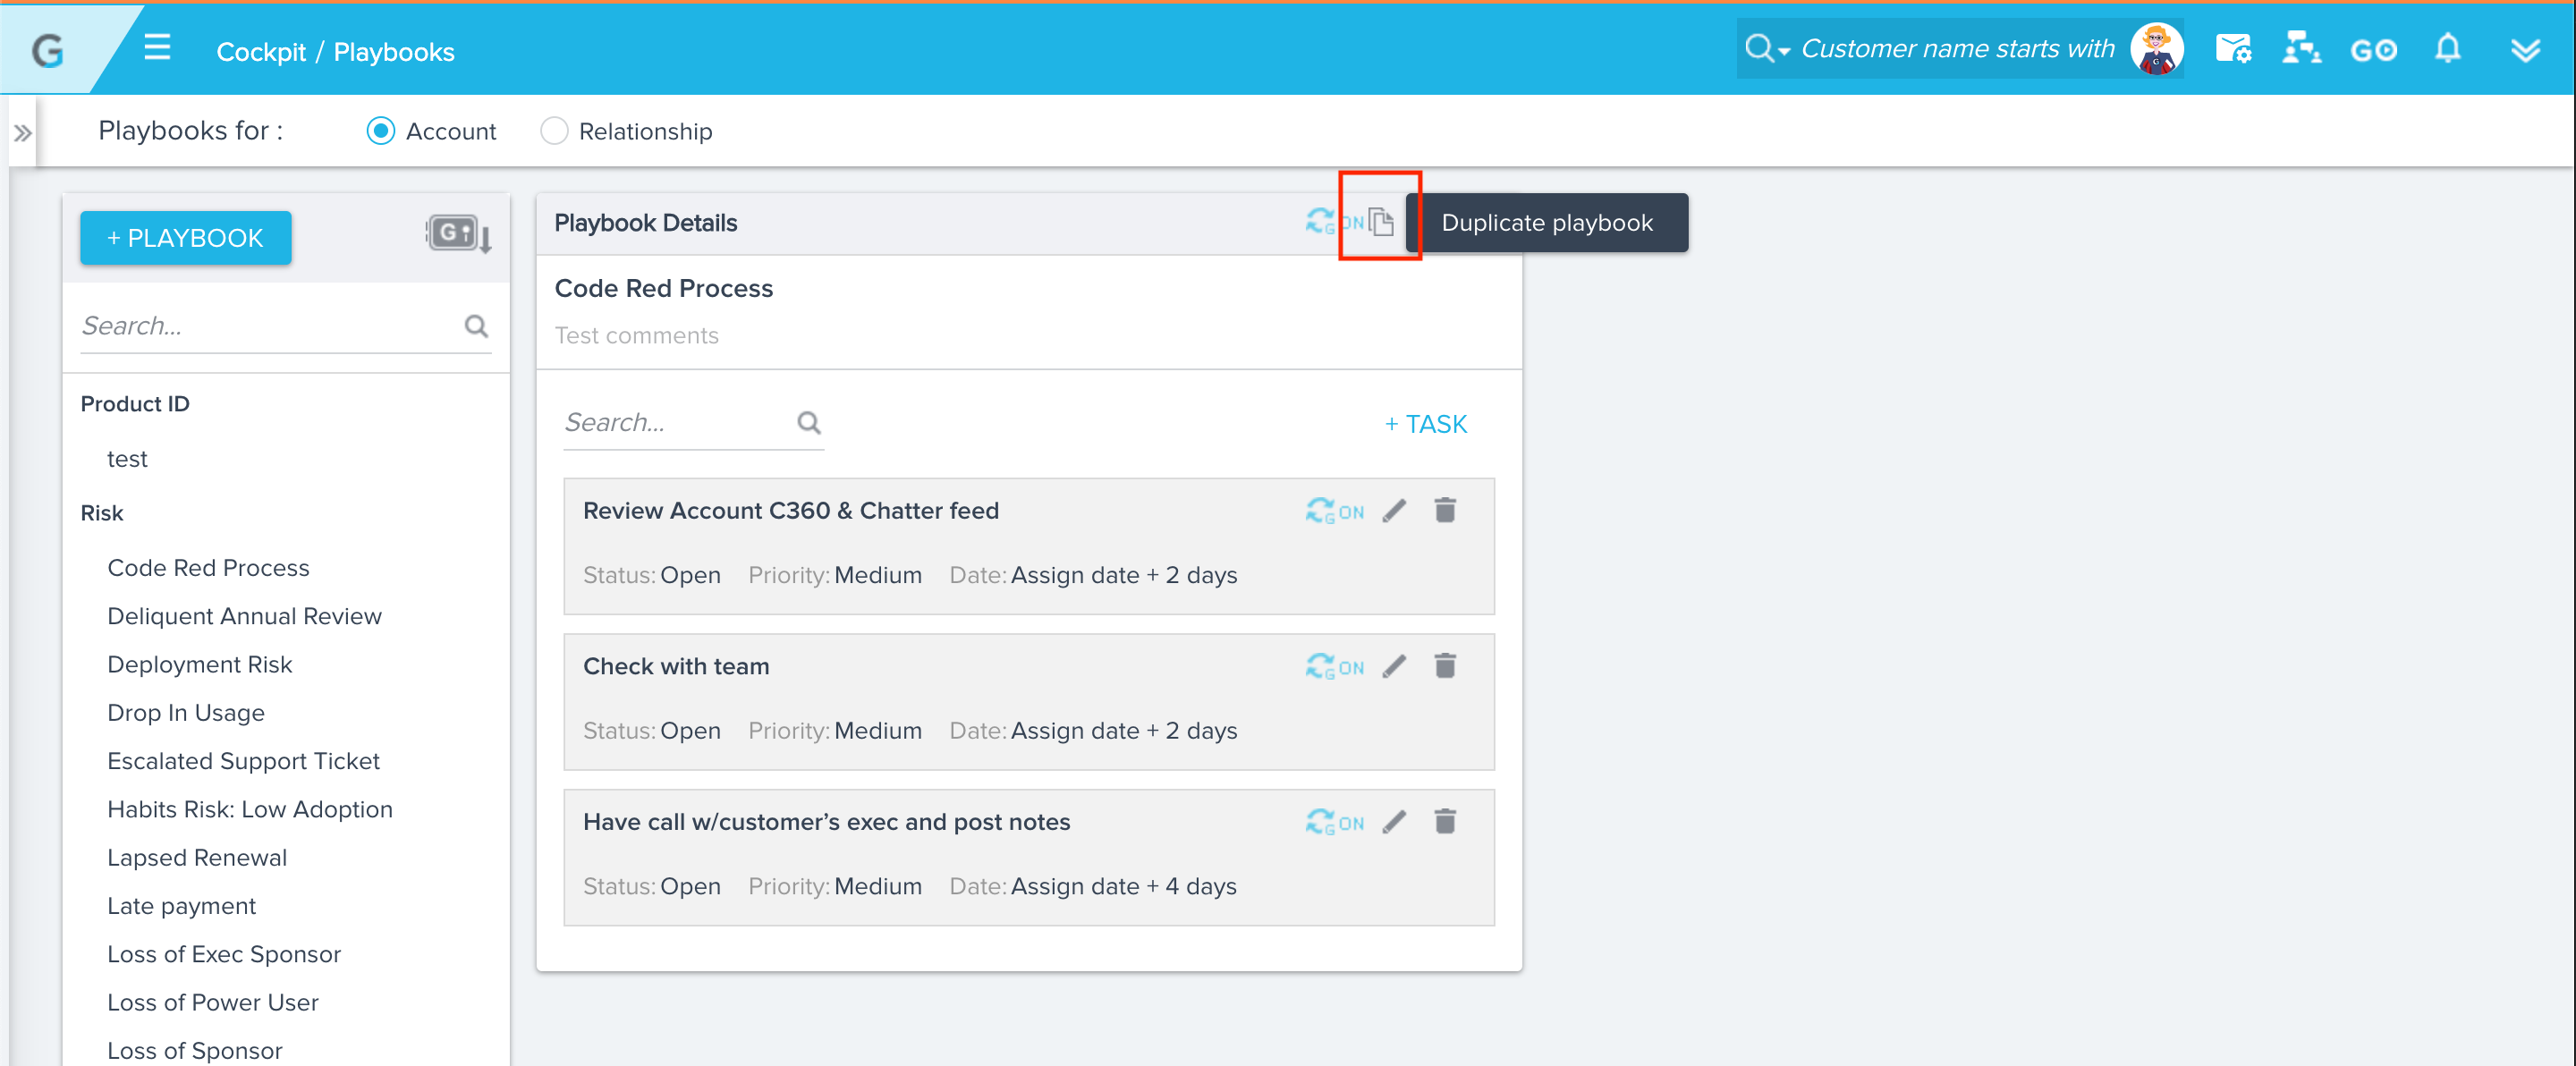Open the Deployment Risk playbook

[x=199, y=664]
